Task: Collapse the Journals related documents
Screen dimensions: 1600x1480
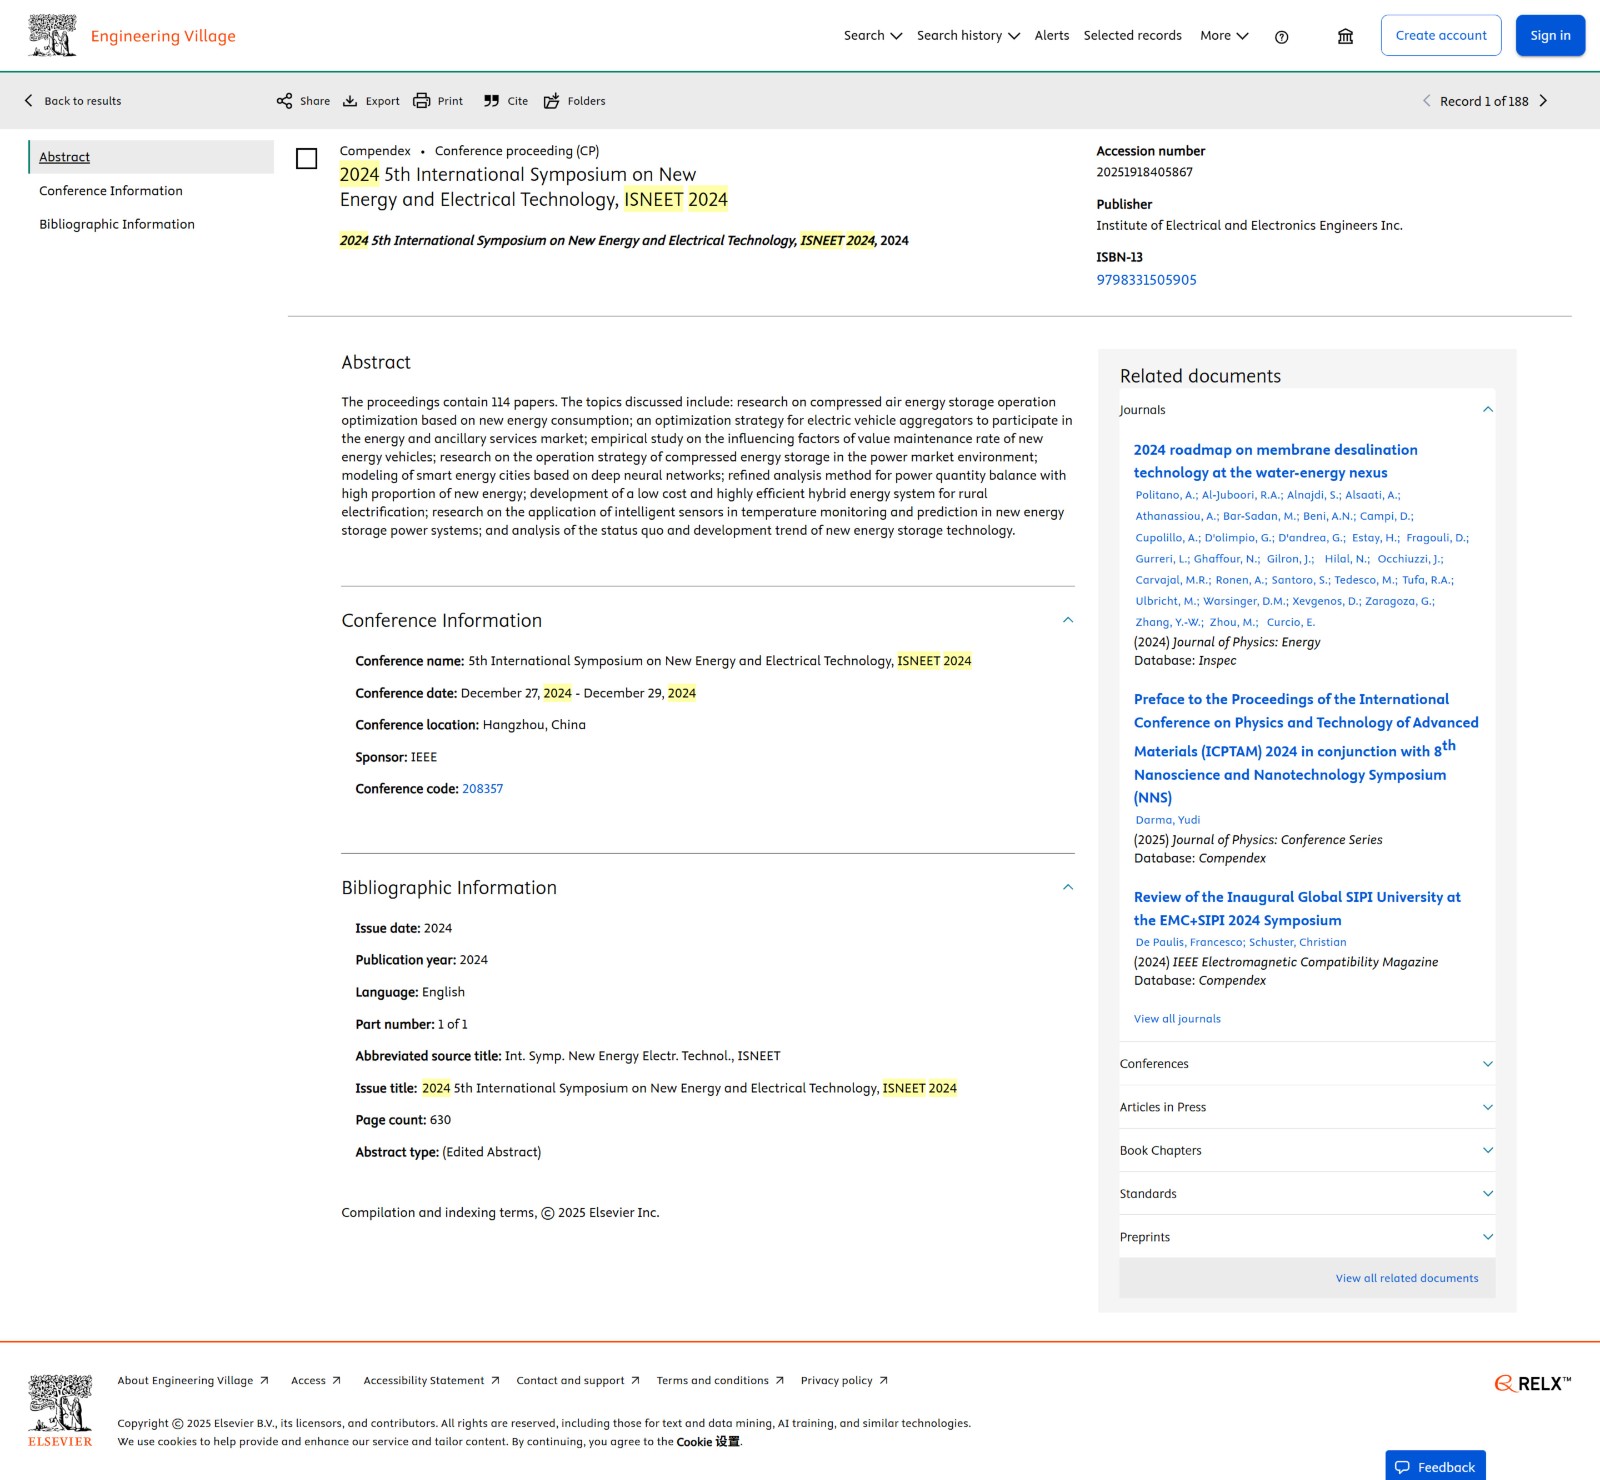Action: coord(1487,410)
